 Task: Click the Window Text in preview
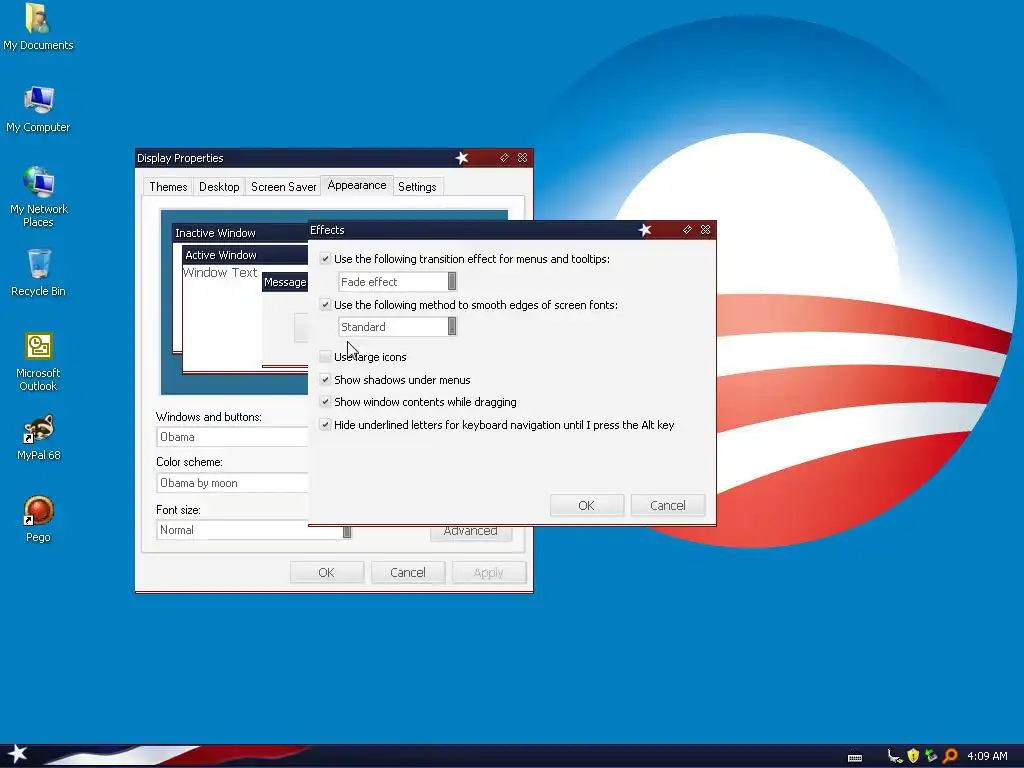[x=220, y=273]
